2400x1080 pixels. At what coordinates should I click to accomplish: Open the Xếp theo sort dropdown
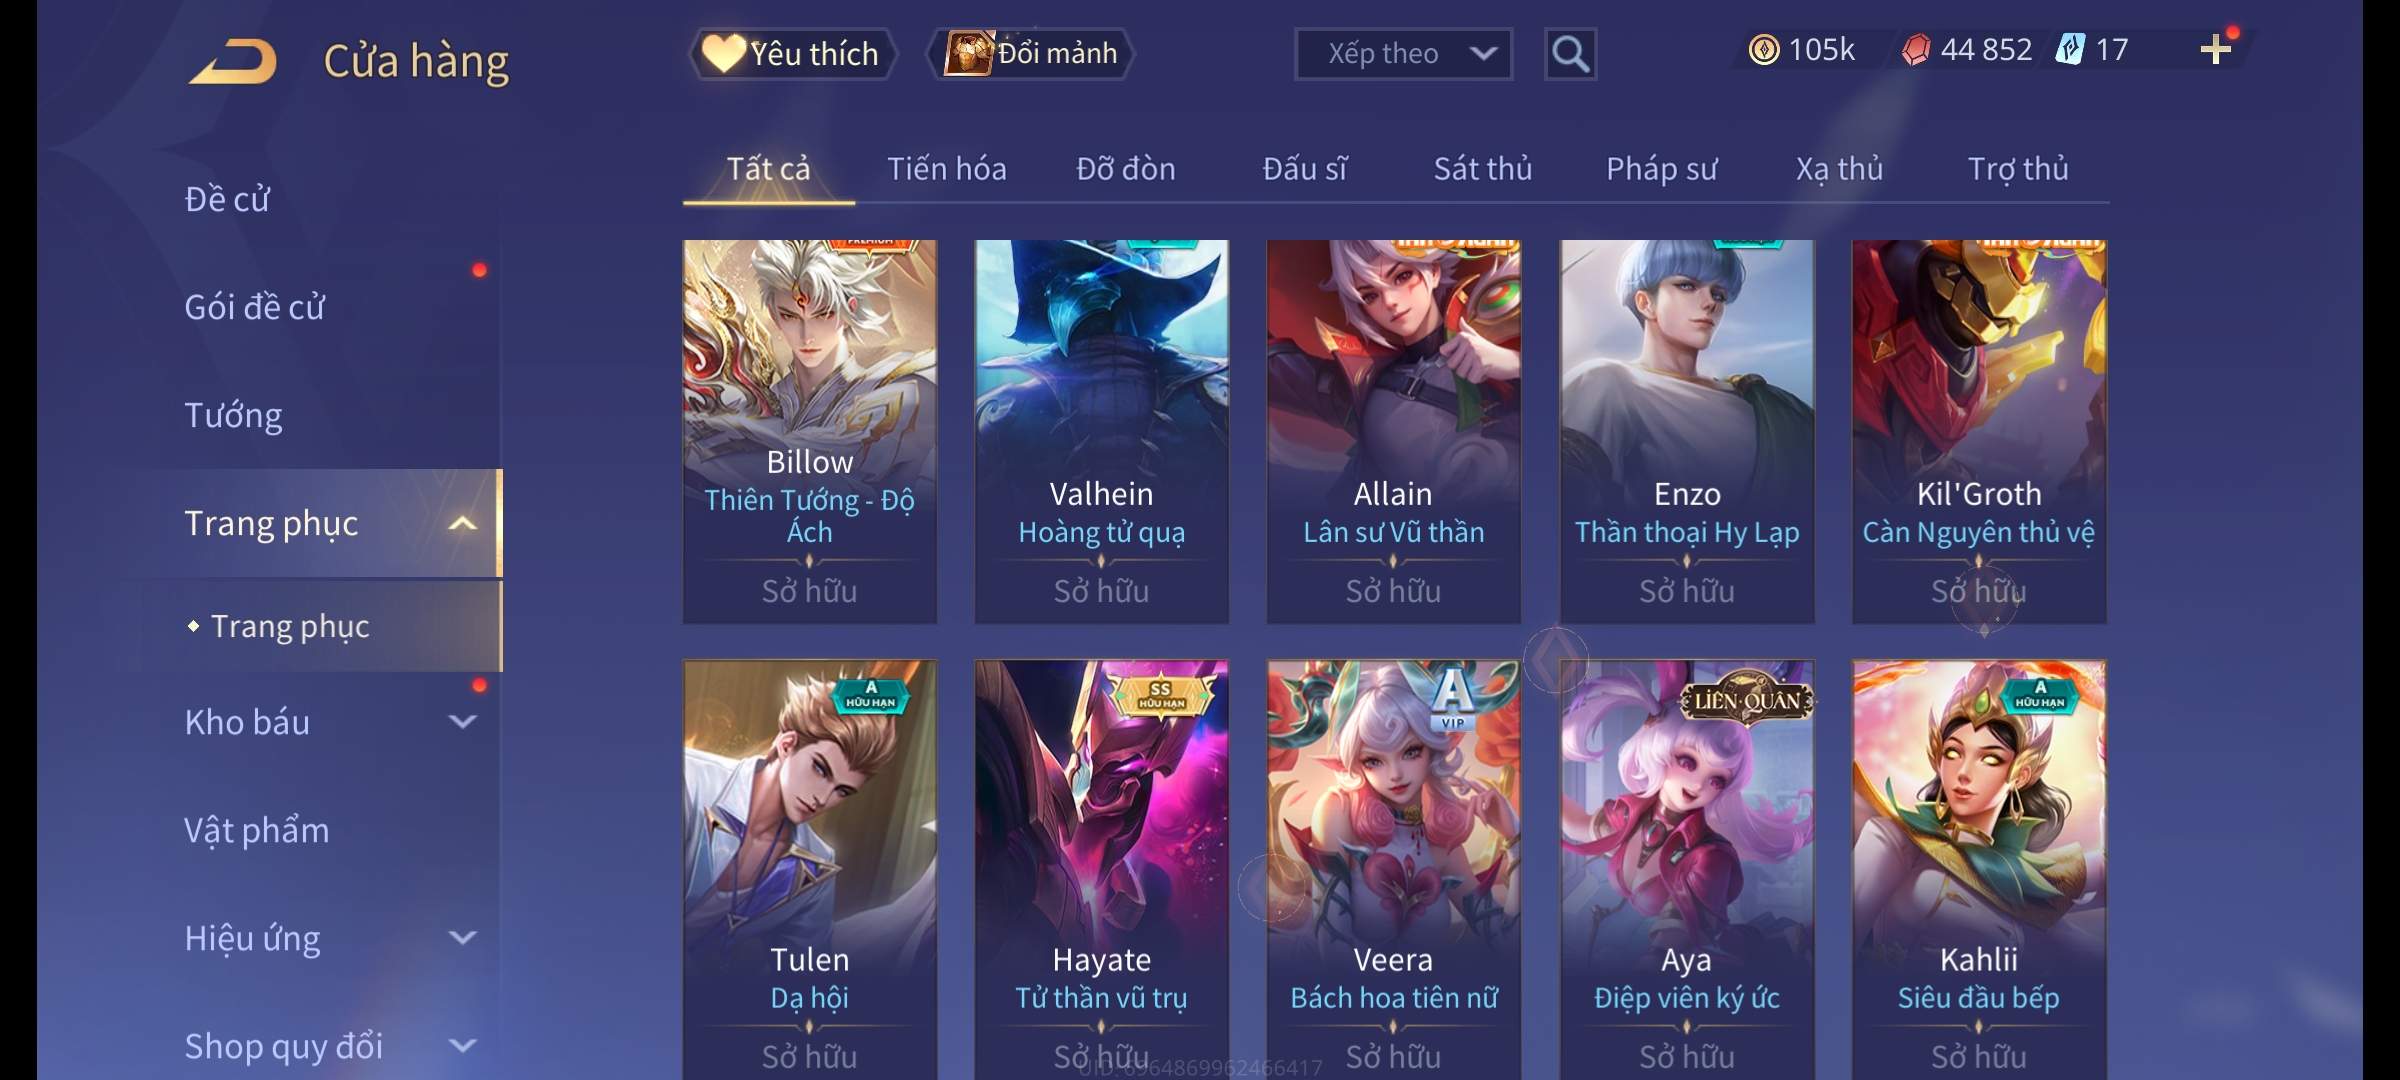coord(1403,54)
